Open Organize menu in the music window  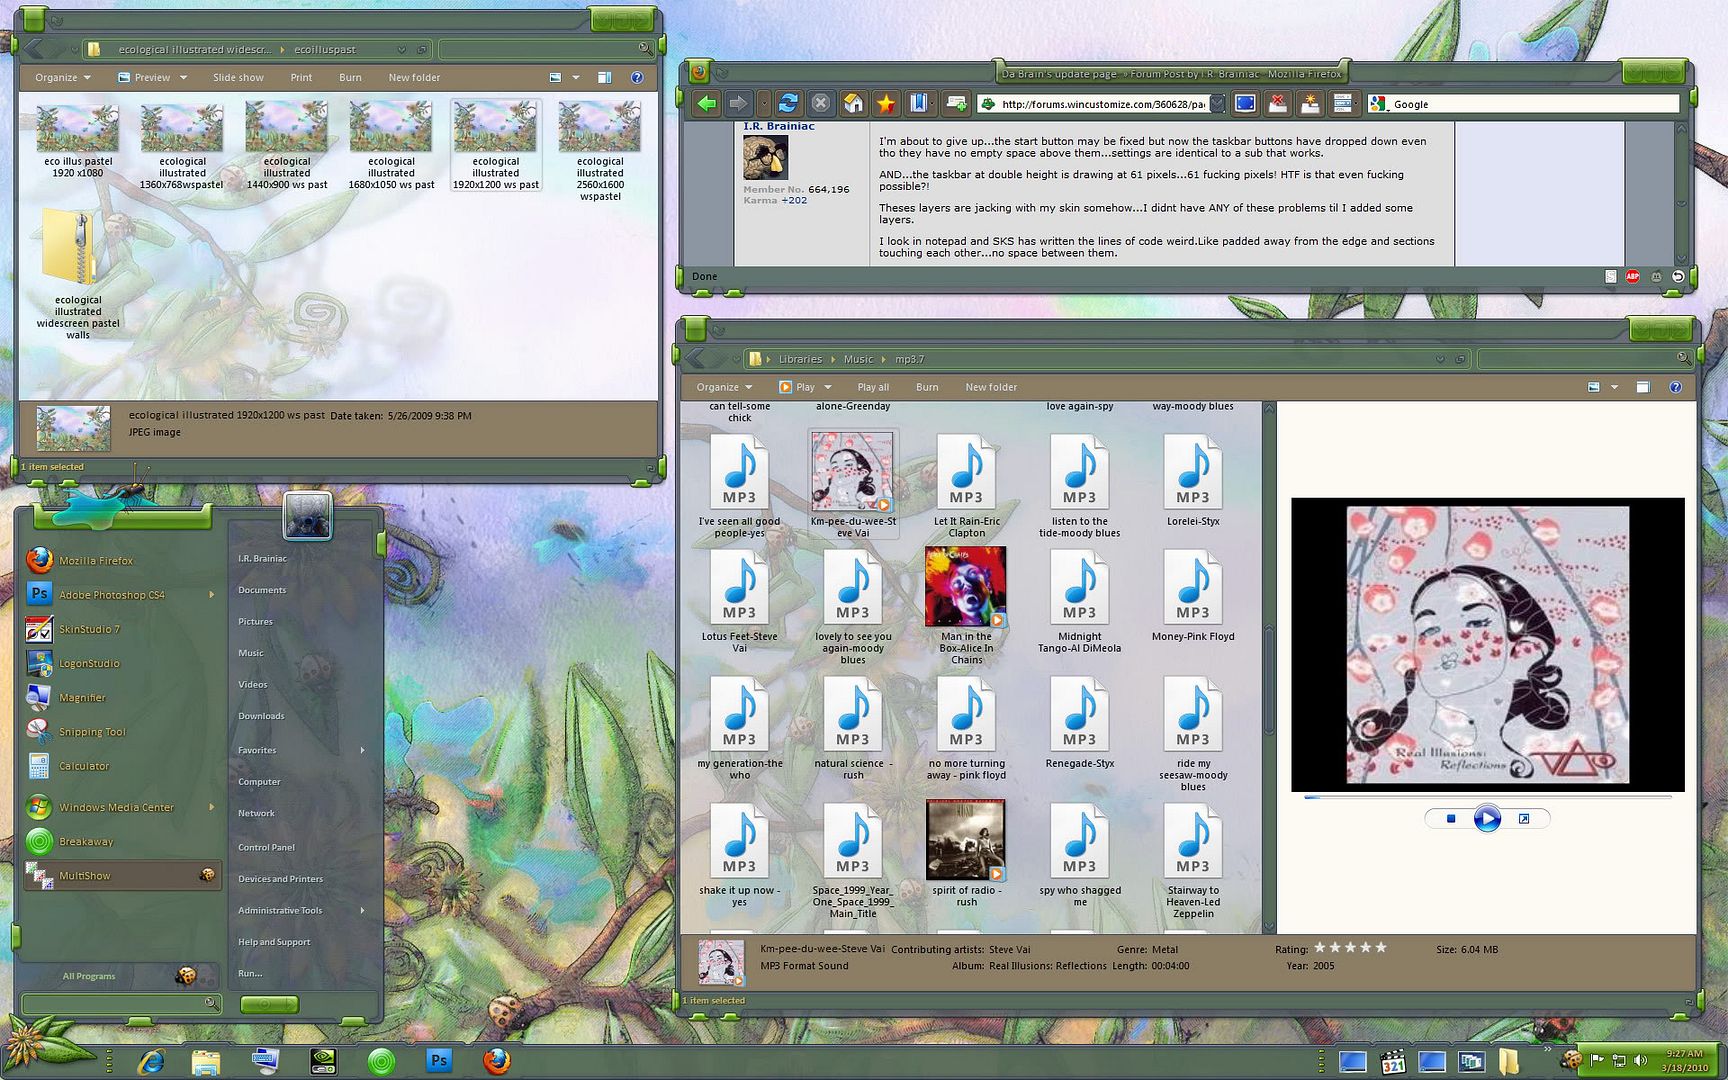(724, 387)
